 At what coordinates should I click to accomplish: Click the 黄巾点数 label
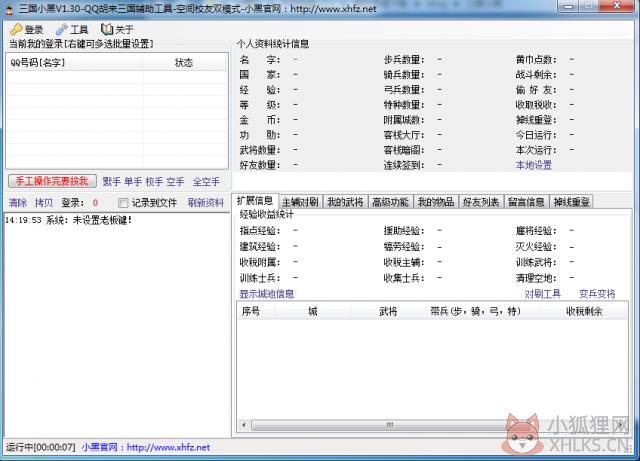click(x=536, y=60)
